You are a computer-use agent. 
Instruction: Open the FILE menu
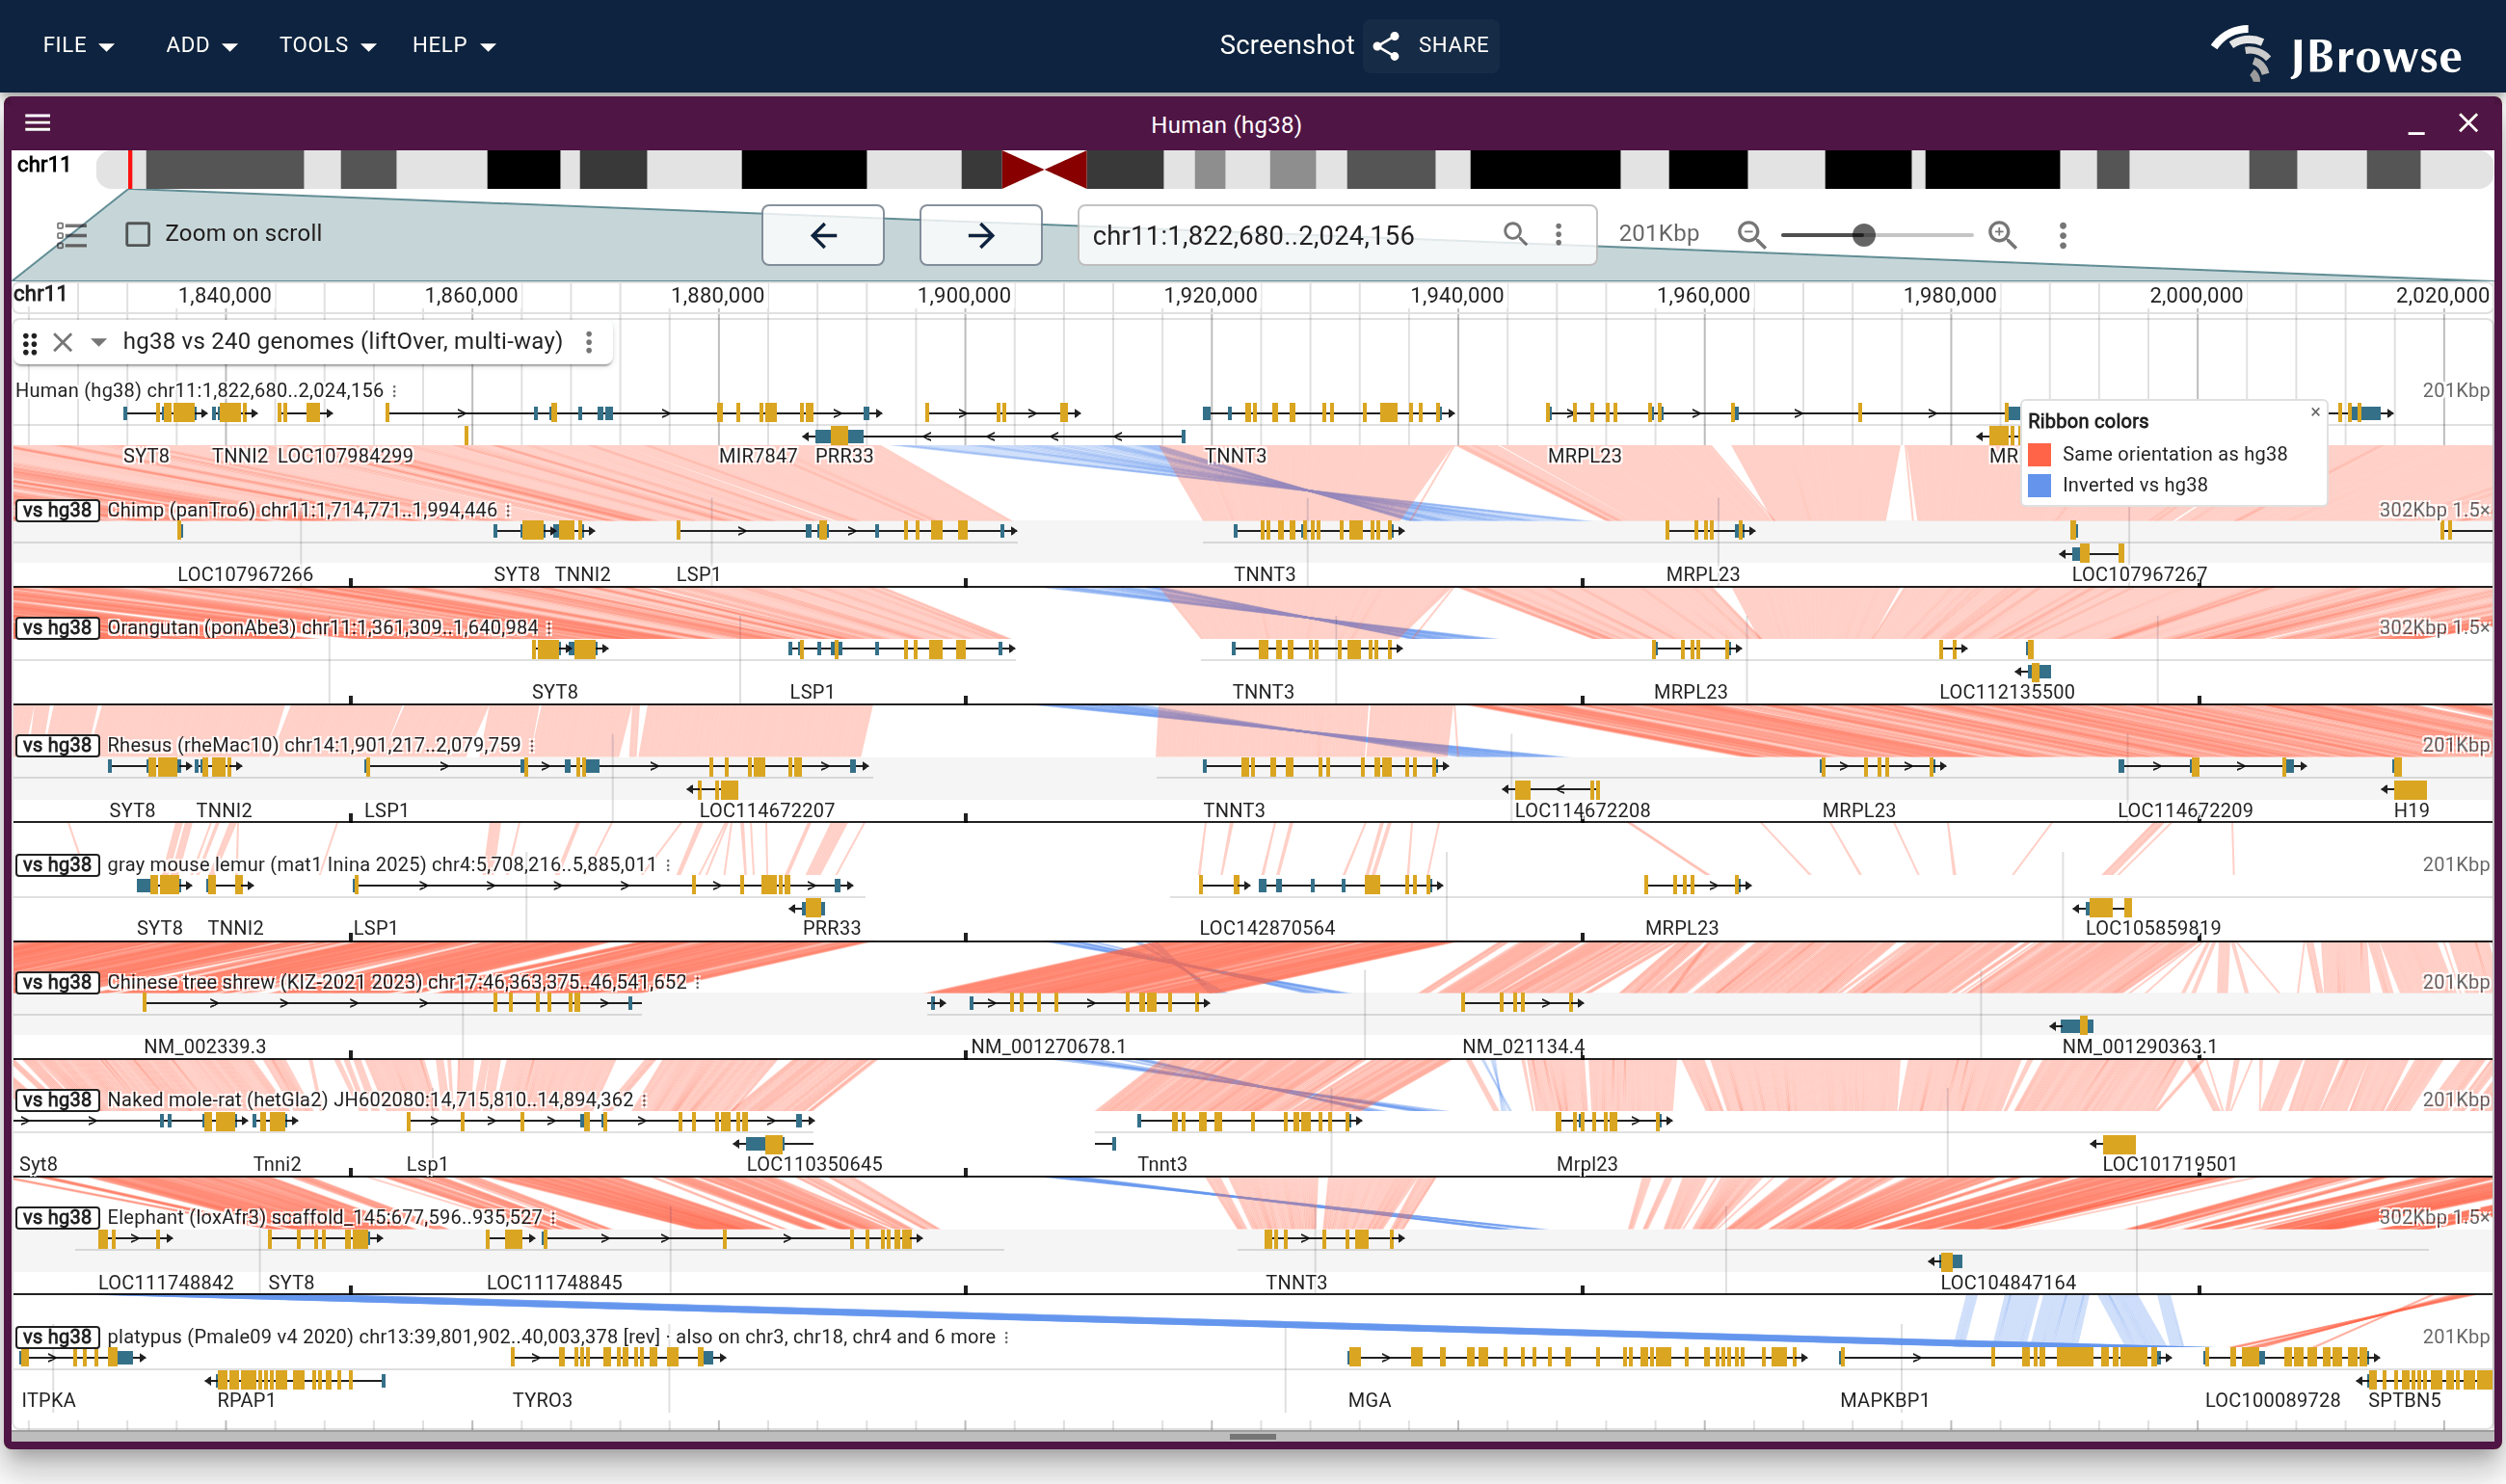click(78, 45)
